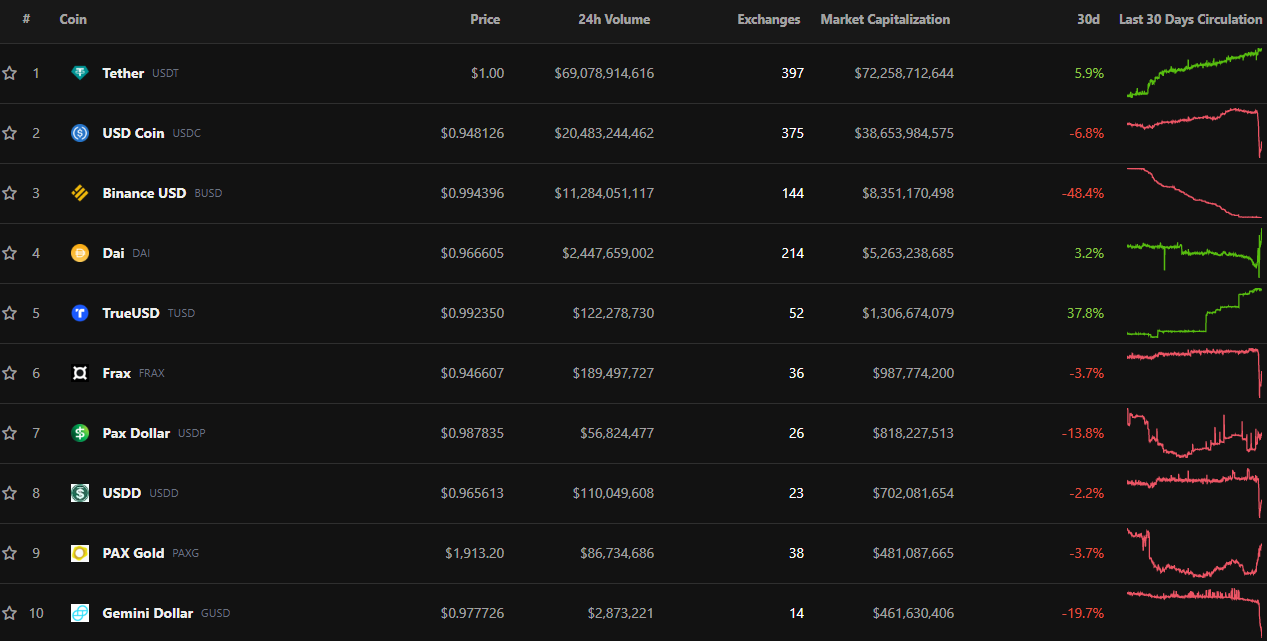
Task: Sort the table by Price column header
Action: tap(485, 19)
